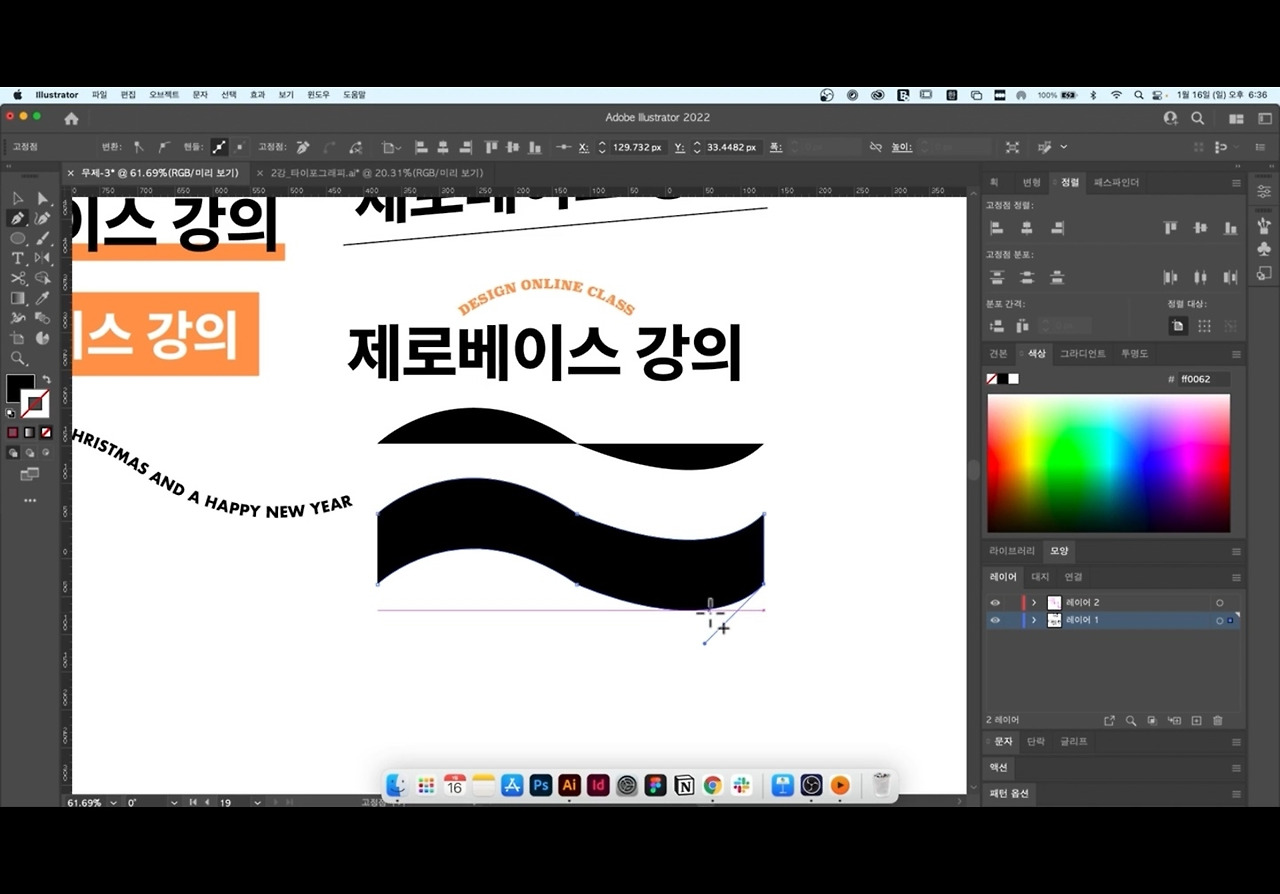Hide 레이어 2 with its eye icon
The height and width of the screenshot is (894, 1280).
pos(995,602)
